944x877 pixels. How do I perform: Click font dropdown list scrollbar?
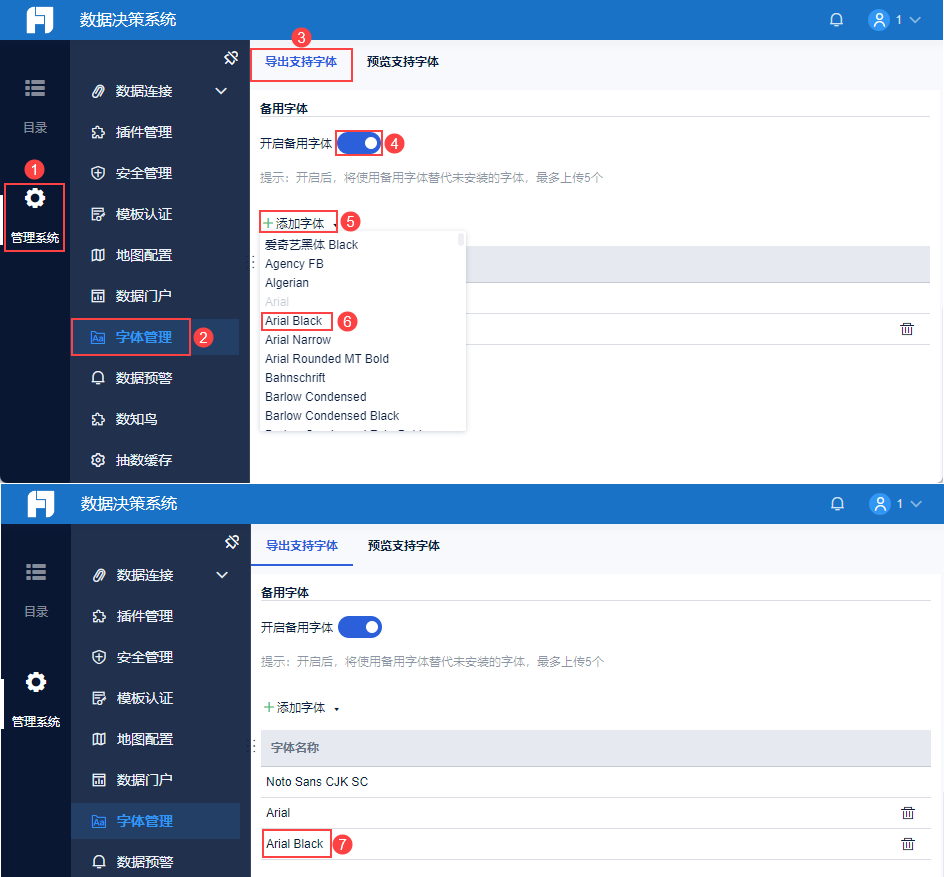tap(461, 240)
